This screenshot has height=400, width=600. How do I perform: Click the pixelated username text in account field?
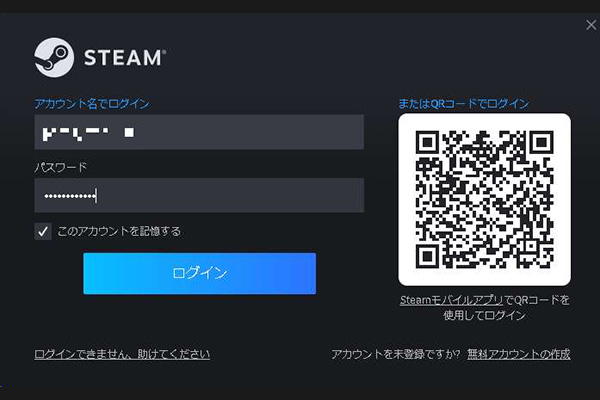coord(88,133)
